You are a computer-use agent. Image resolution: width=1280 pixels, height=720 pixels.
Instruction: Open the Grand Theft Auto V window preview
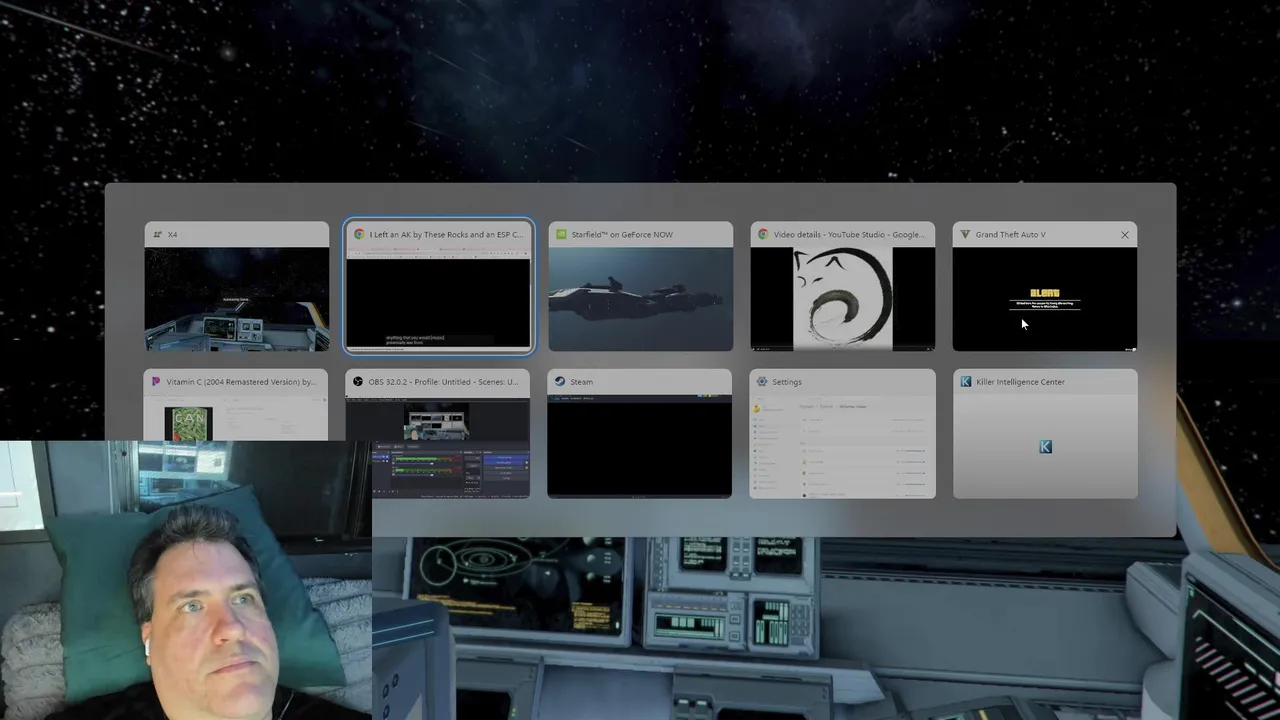[x=1045, y=286]
